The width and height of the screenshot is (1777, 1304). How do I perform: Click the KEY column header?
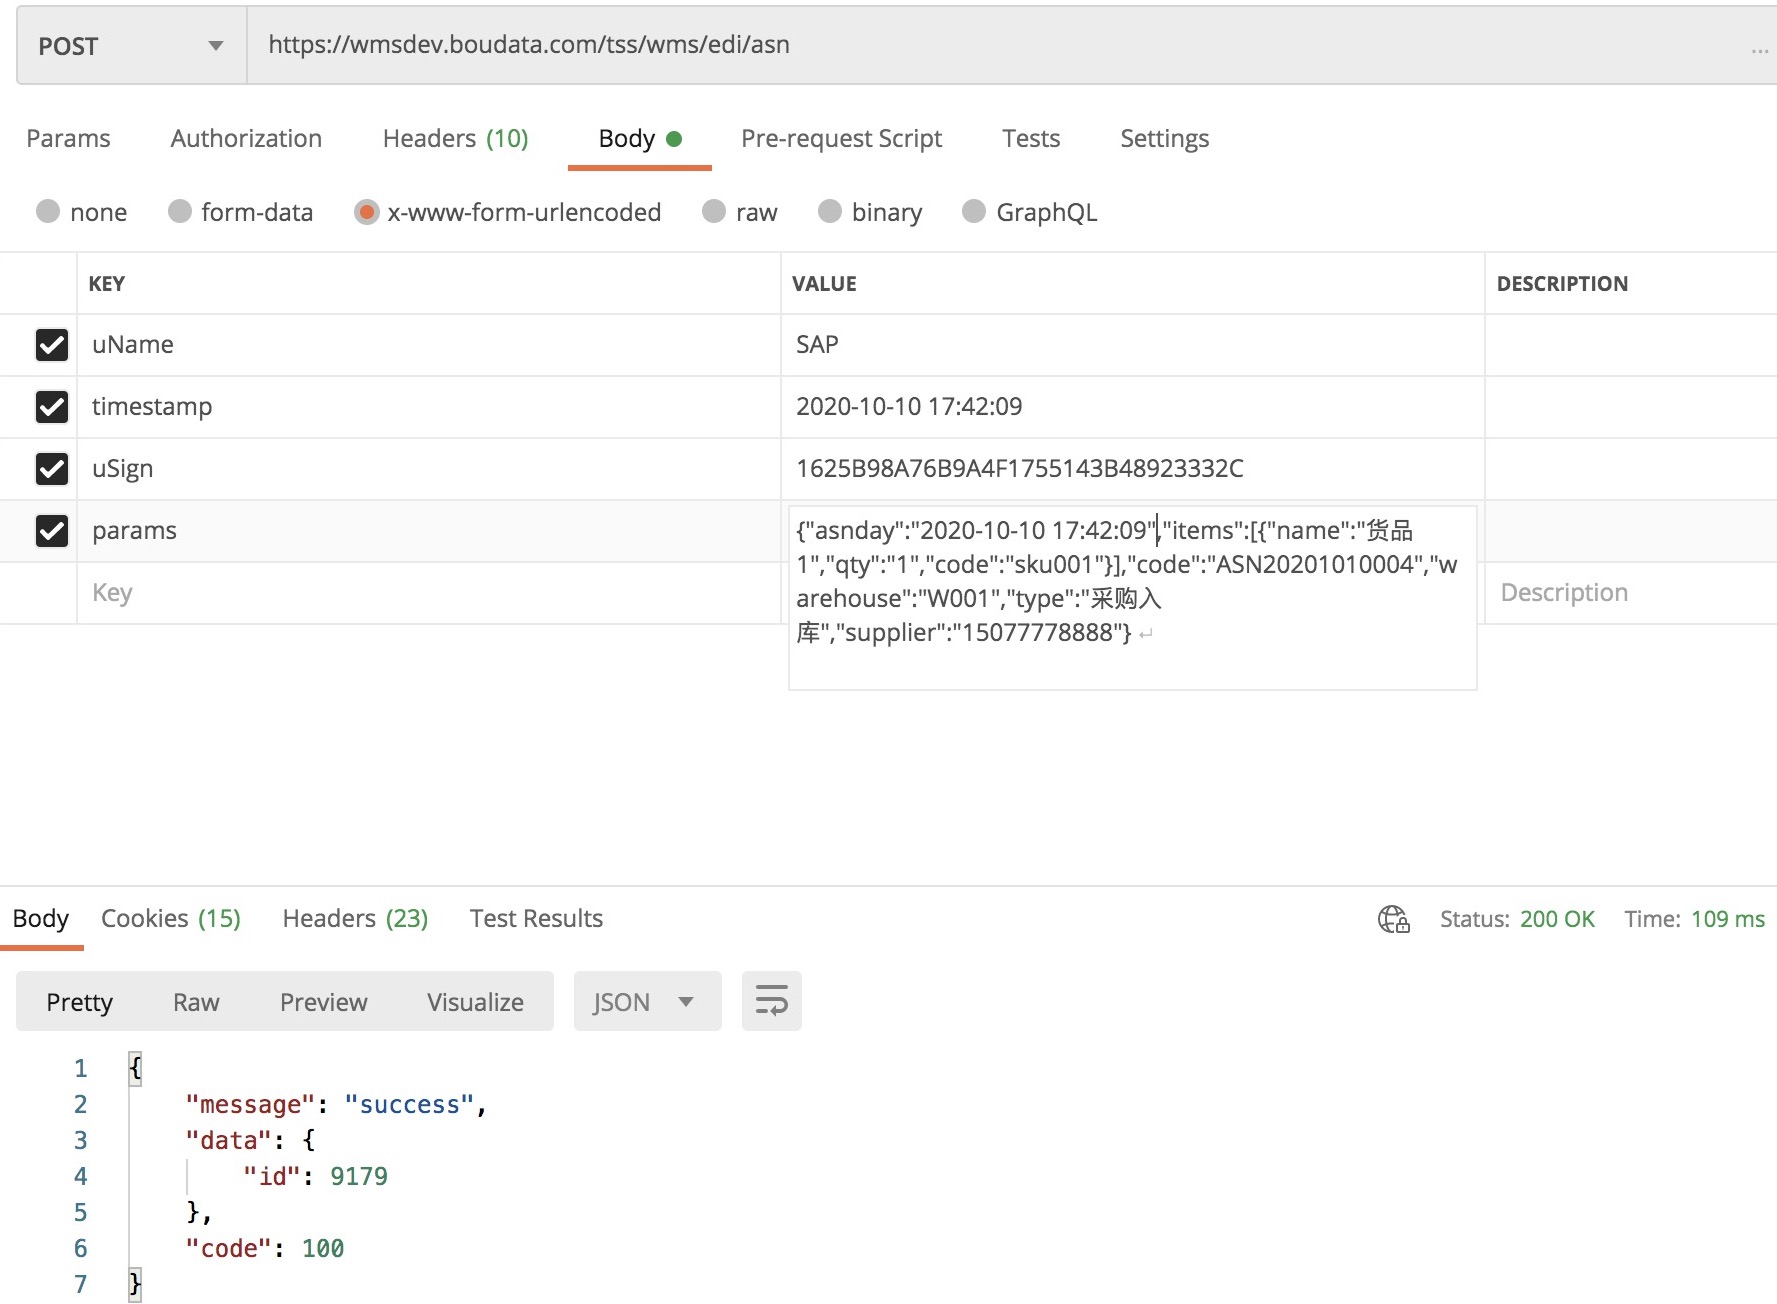click(107, 283)
